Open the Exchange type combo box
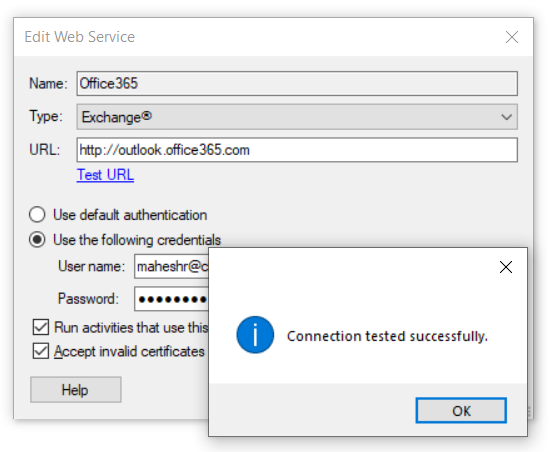Image resolution: width=551 pixels, height=452 pixels. click(297, 117)
